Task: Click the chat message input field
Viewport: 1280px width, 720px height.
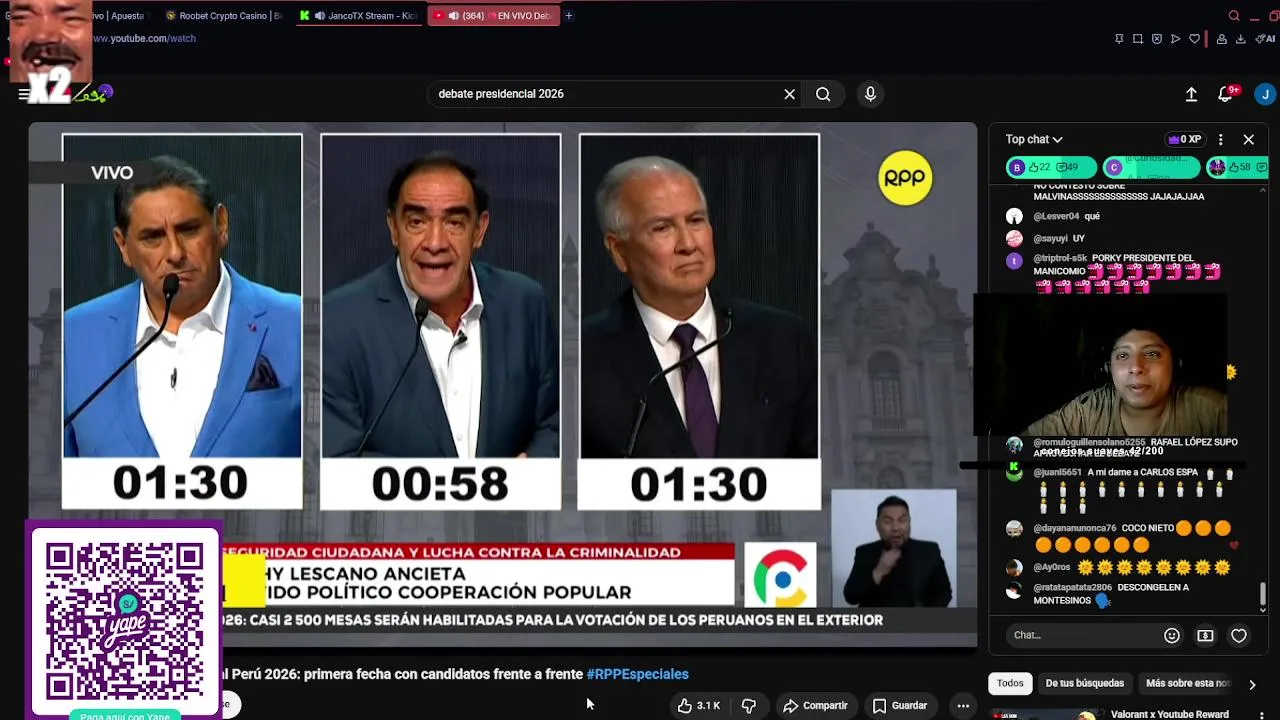Action: [x=1084, y=635]
